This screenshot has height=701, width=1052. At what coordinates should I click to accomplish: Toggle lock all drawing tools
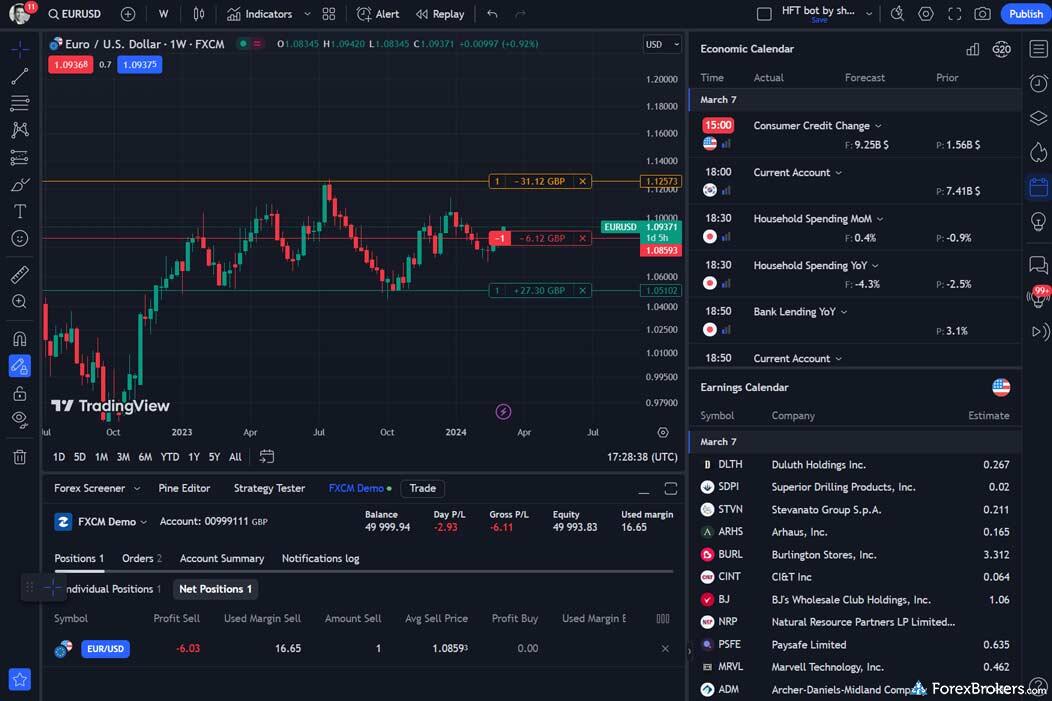[x=19, y=393]
